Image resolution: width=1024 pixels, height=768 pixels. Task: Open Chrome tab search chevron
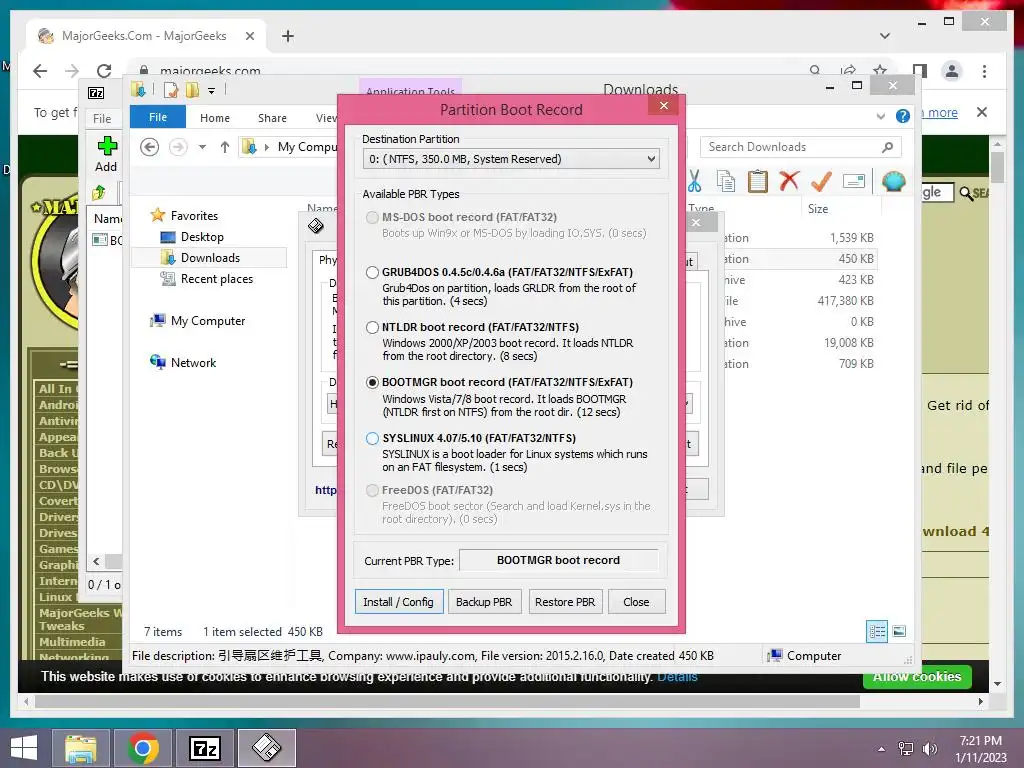tap(884, 36)
